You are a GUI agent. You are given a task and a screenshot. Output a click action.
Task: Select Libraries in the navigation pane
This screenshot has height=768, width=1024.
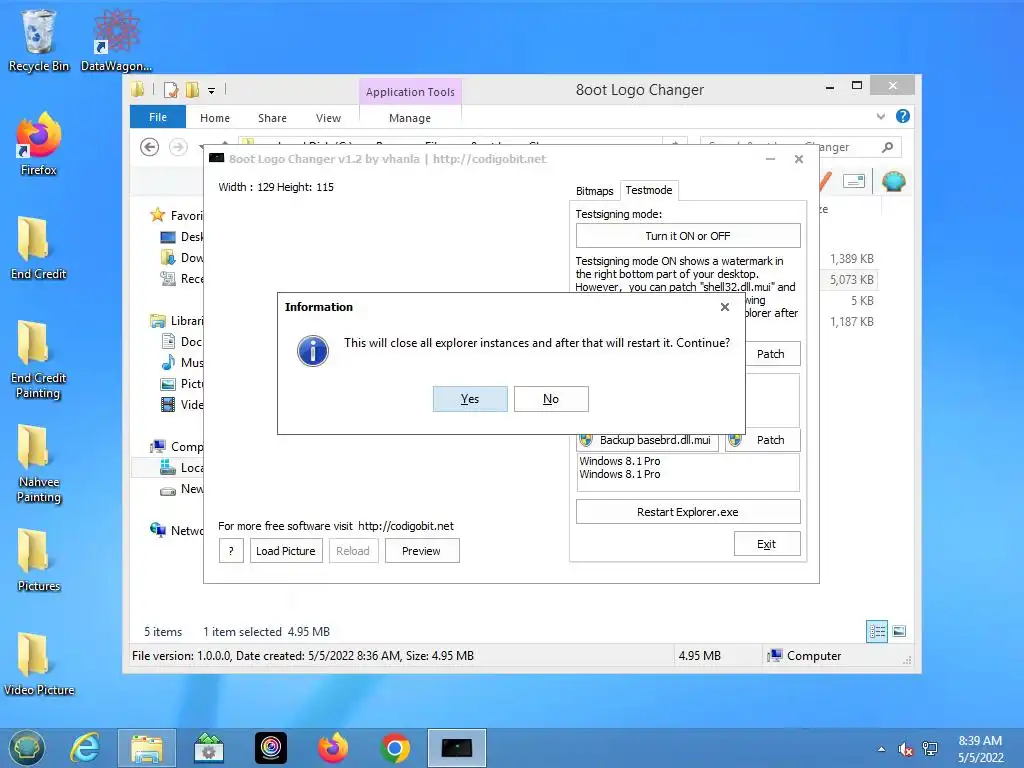click(176, 321)
